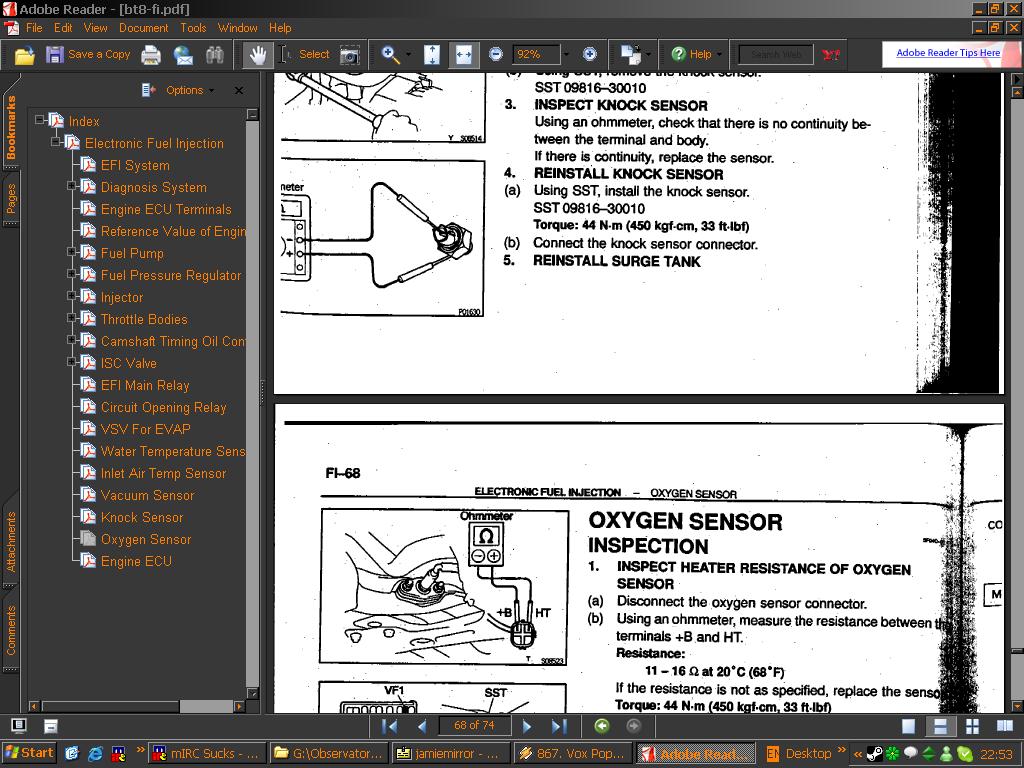Click the Open file folder icon

[x=24, y=55]
